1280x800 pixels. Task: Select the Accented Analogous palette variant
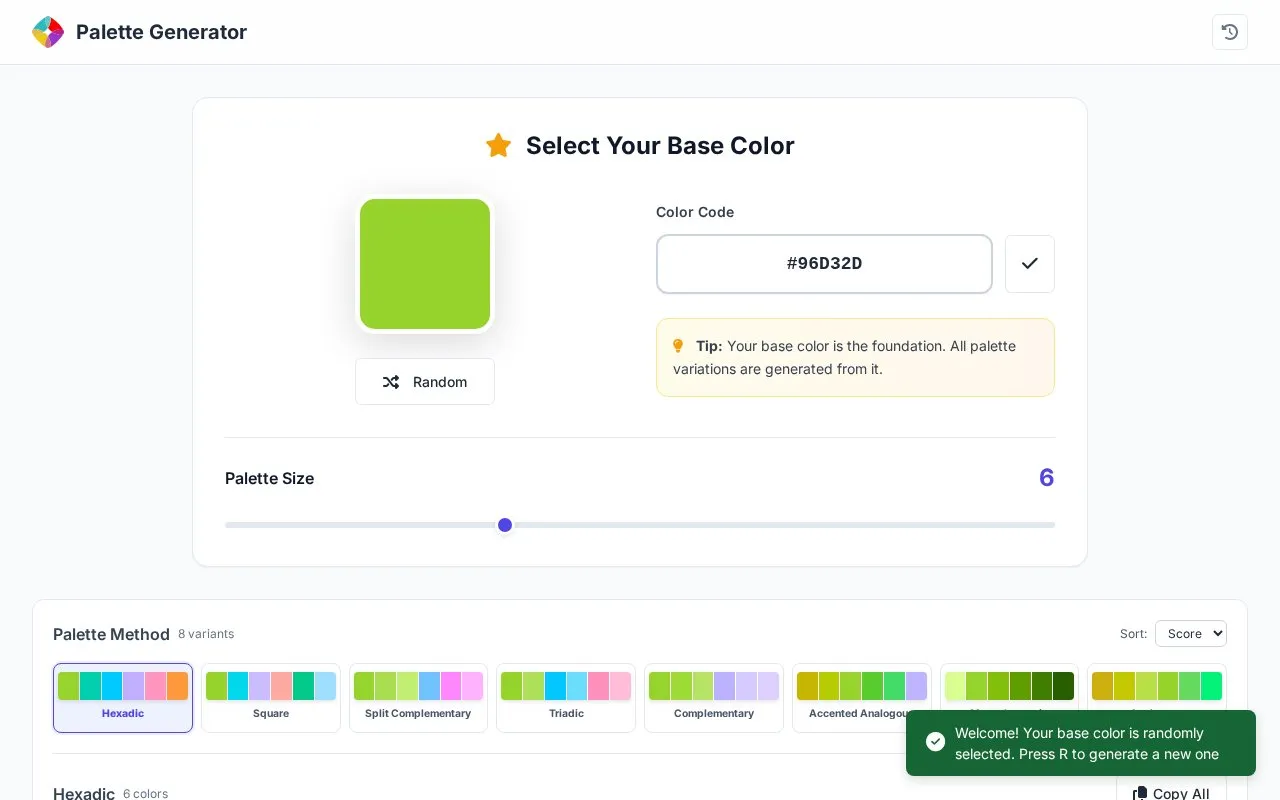tap(862, 698)
